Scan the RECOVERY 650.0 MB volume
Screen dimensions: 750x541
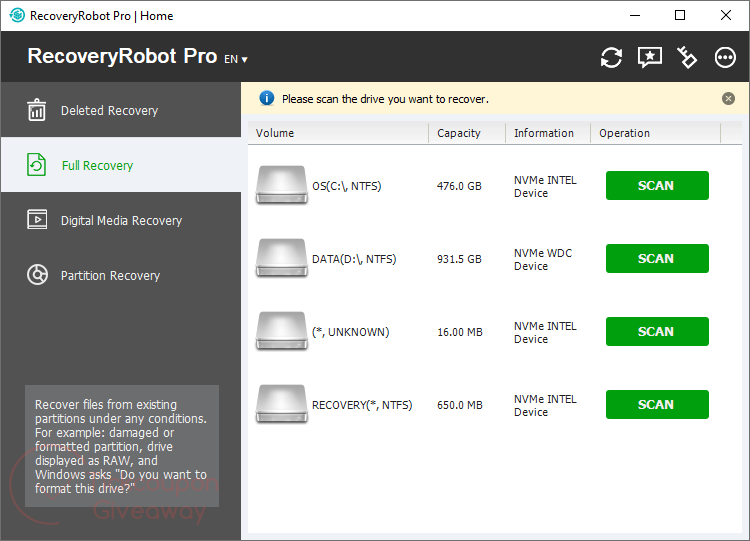tap(657, 405)
